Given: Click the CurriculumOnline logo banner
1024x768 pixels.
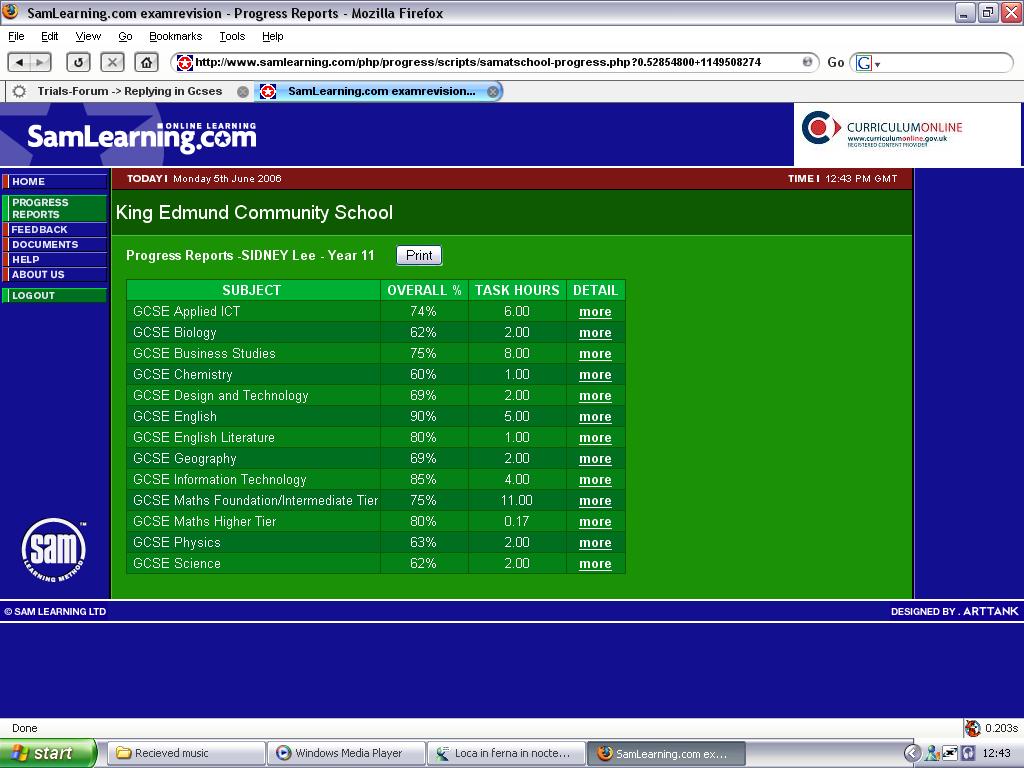Looking at the screenshot, I should [907, 134].
